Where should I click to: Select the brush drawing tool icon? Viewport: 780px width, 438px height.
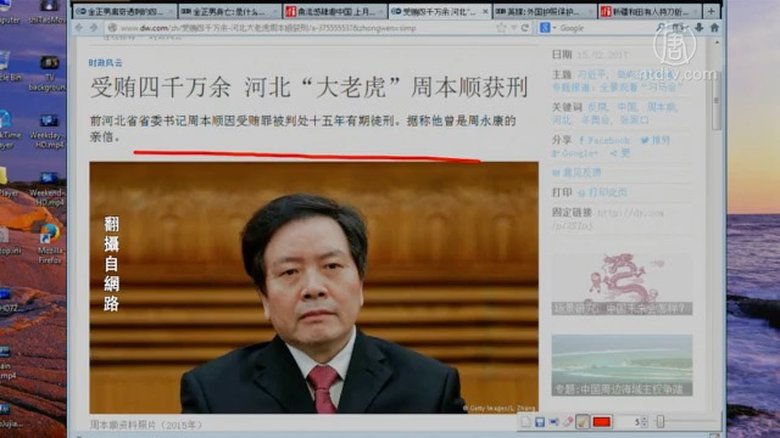(x=582, y=422)
